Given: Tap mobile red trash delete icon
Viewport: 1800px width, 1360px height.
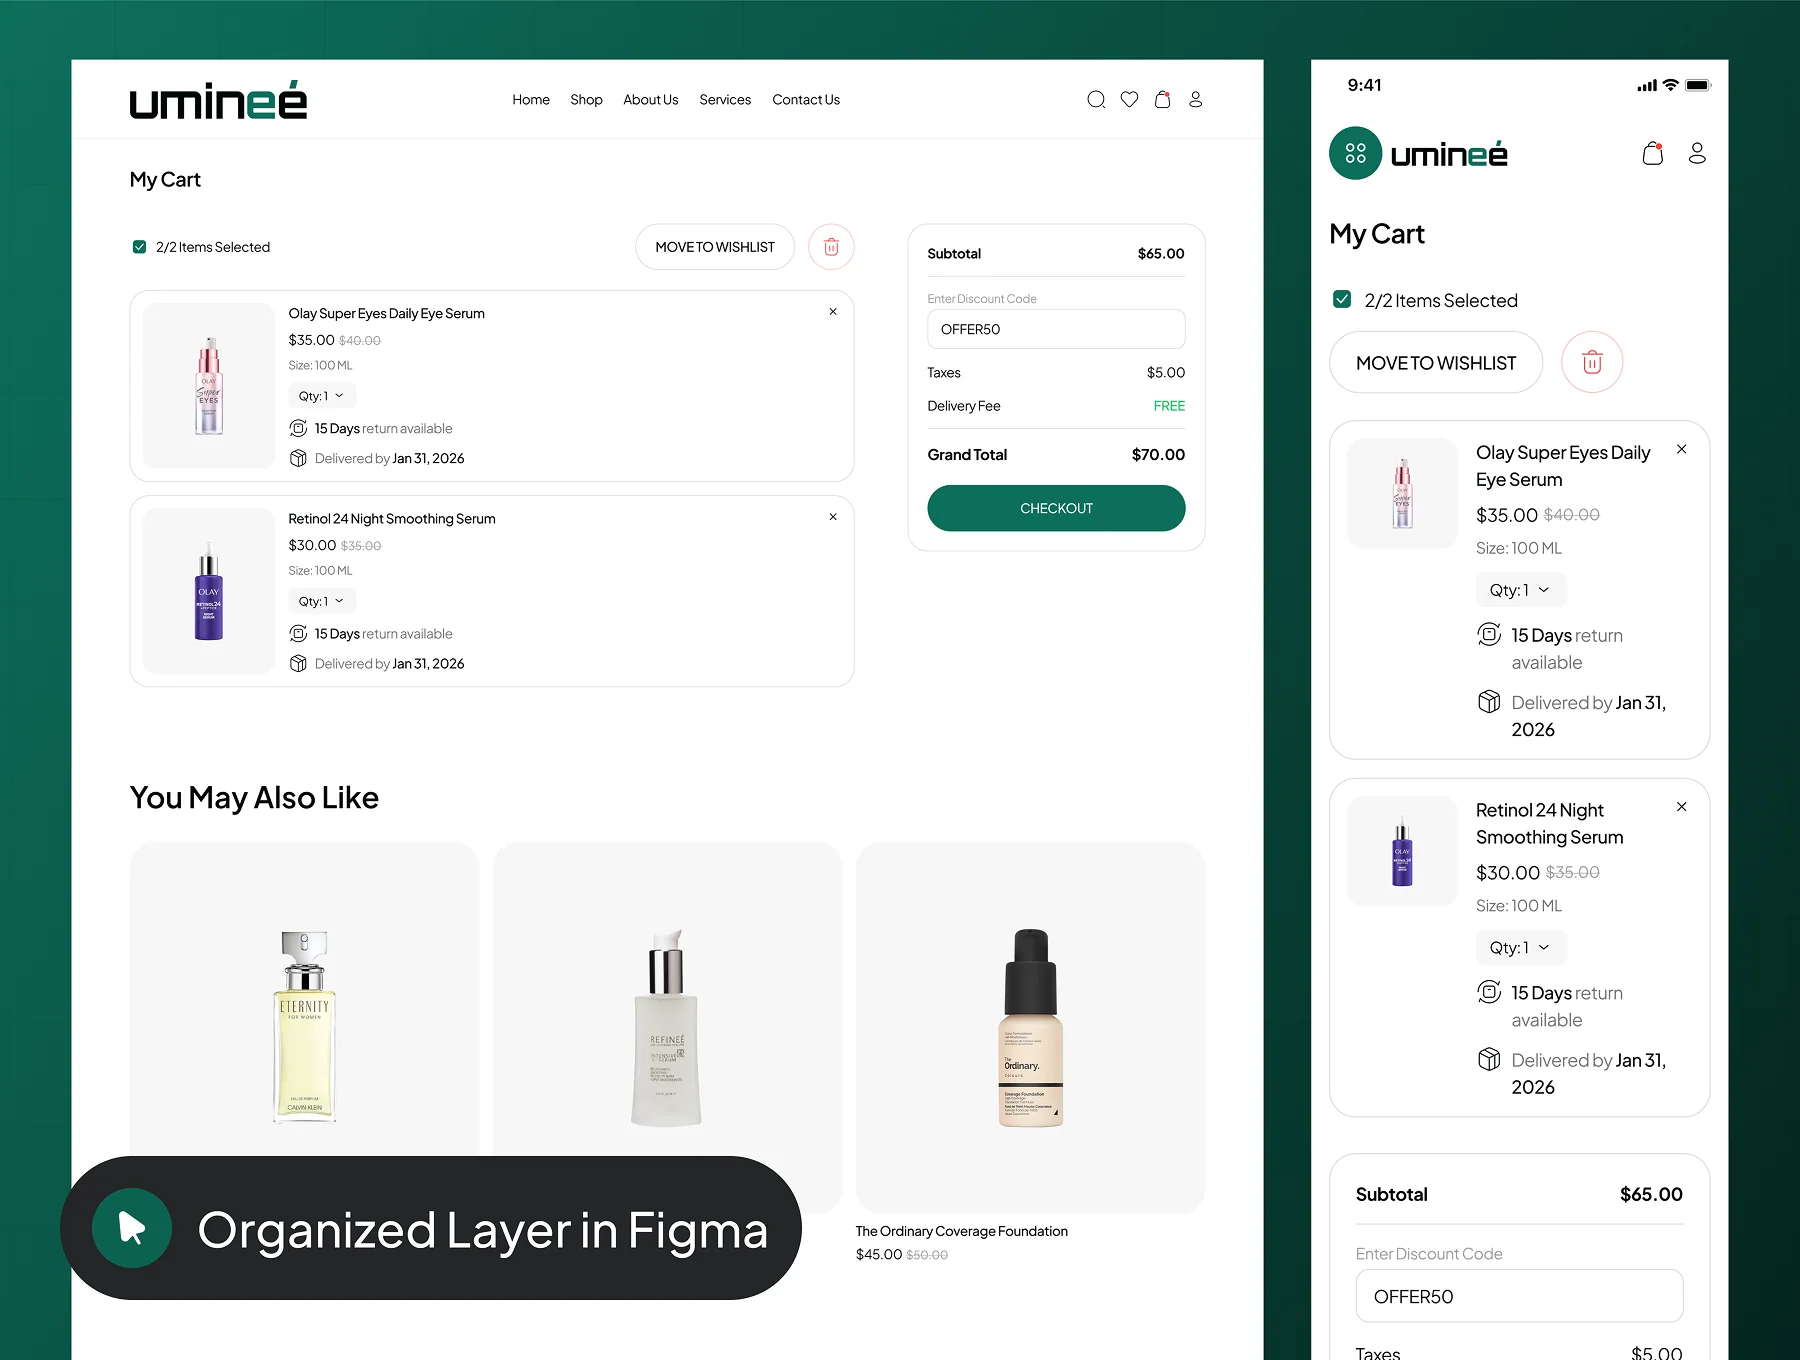Looking at the screenshot, I should coord(1592,362).
